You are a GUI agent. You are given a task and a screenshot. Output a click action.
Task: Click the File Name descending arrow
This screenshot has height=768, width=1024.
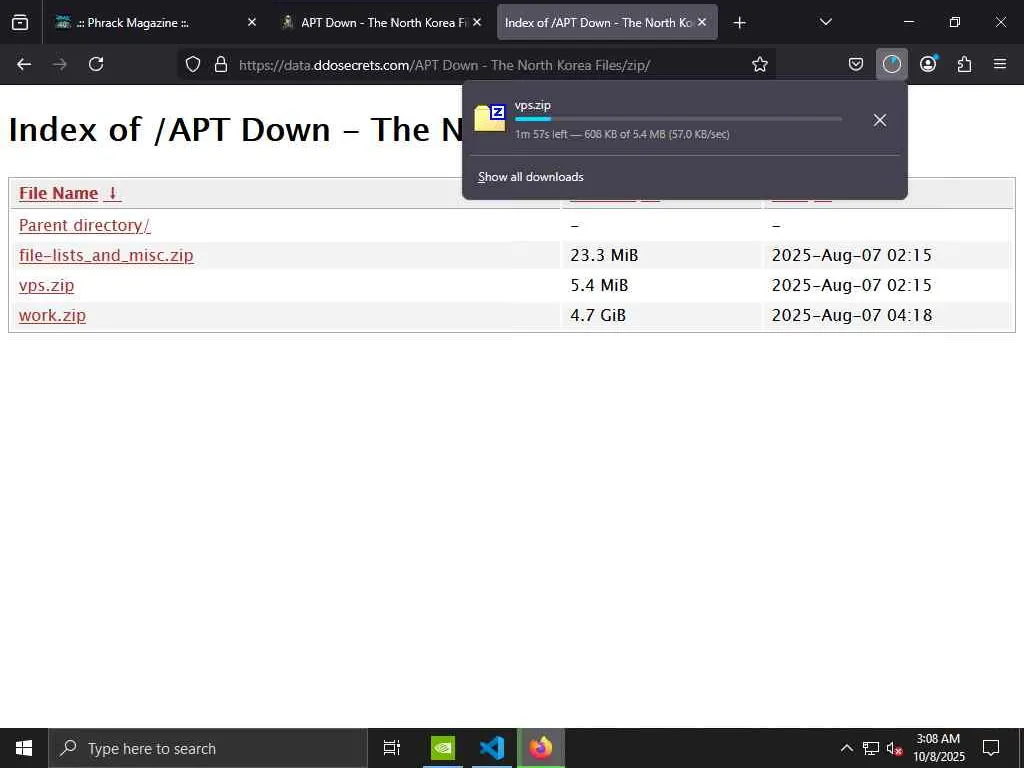112,193
